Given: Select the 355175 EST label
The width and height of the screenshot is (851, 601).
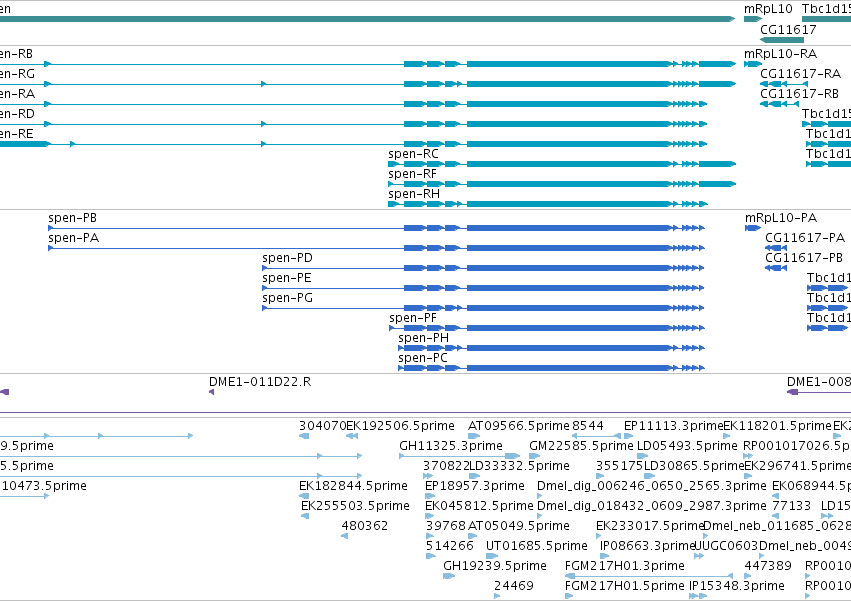Looking at the screenshot, I should click(x=619, y=466).
